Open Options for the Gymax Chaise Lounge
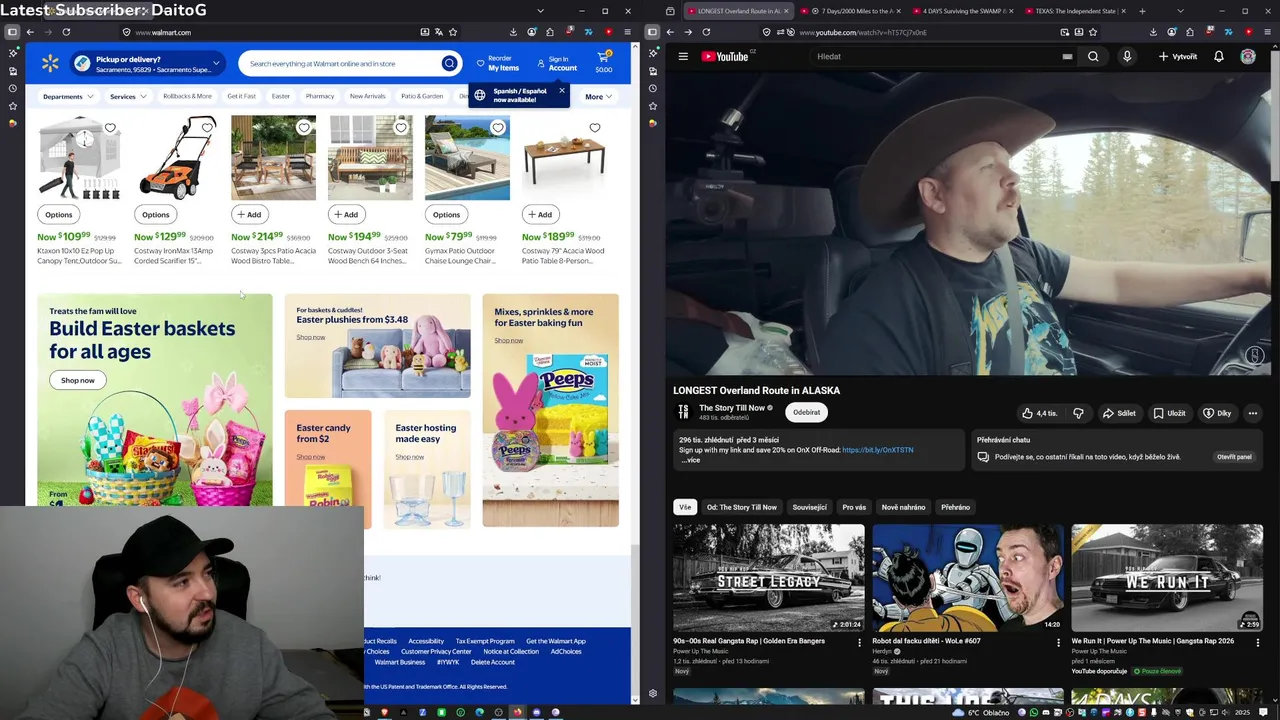Image resolution: width=1280 pixels, height=720 pixels. (447, 214)
